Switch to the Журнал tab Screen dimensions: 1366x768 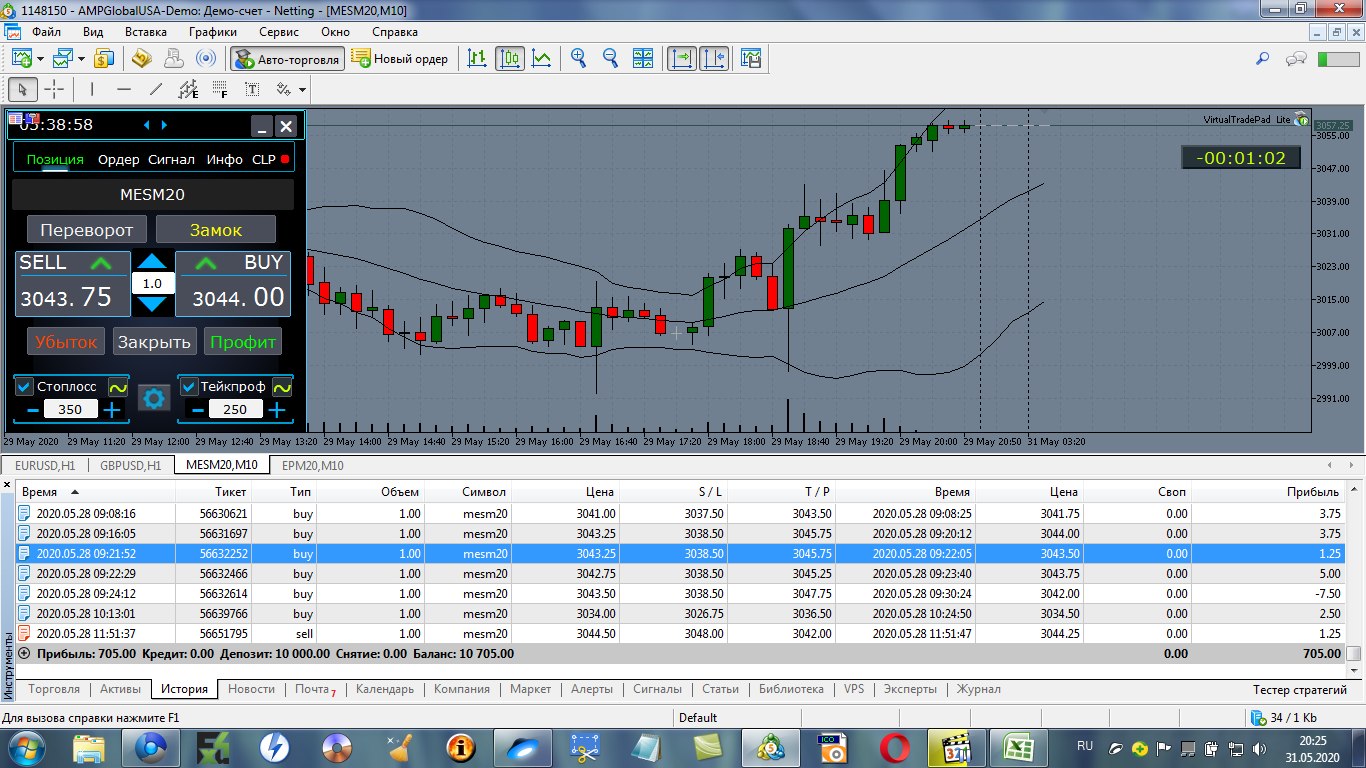tap(978, 689)
